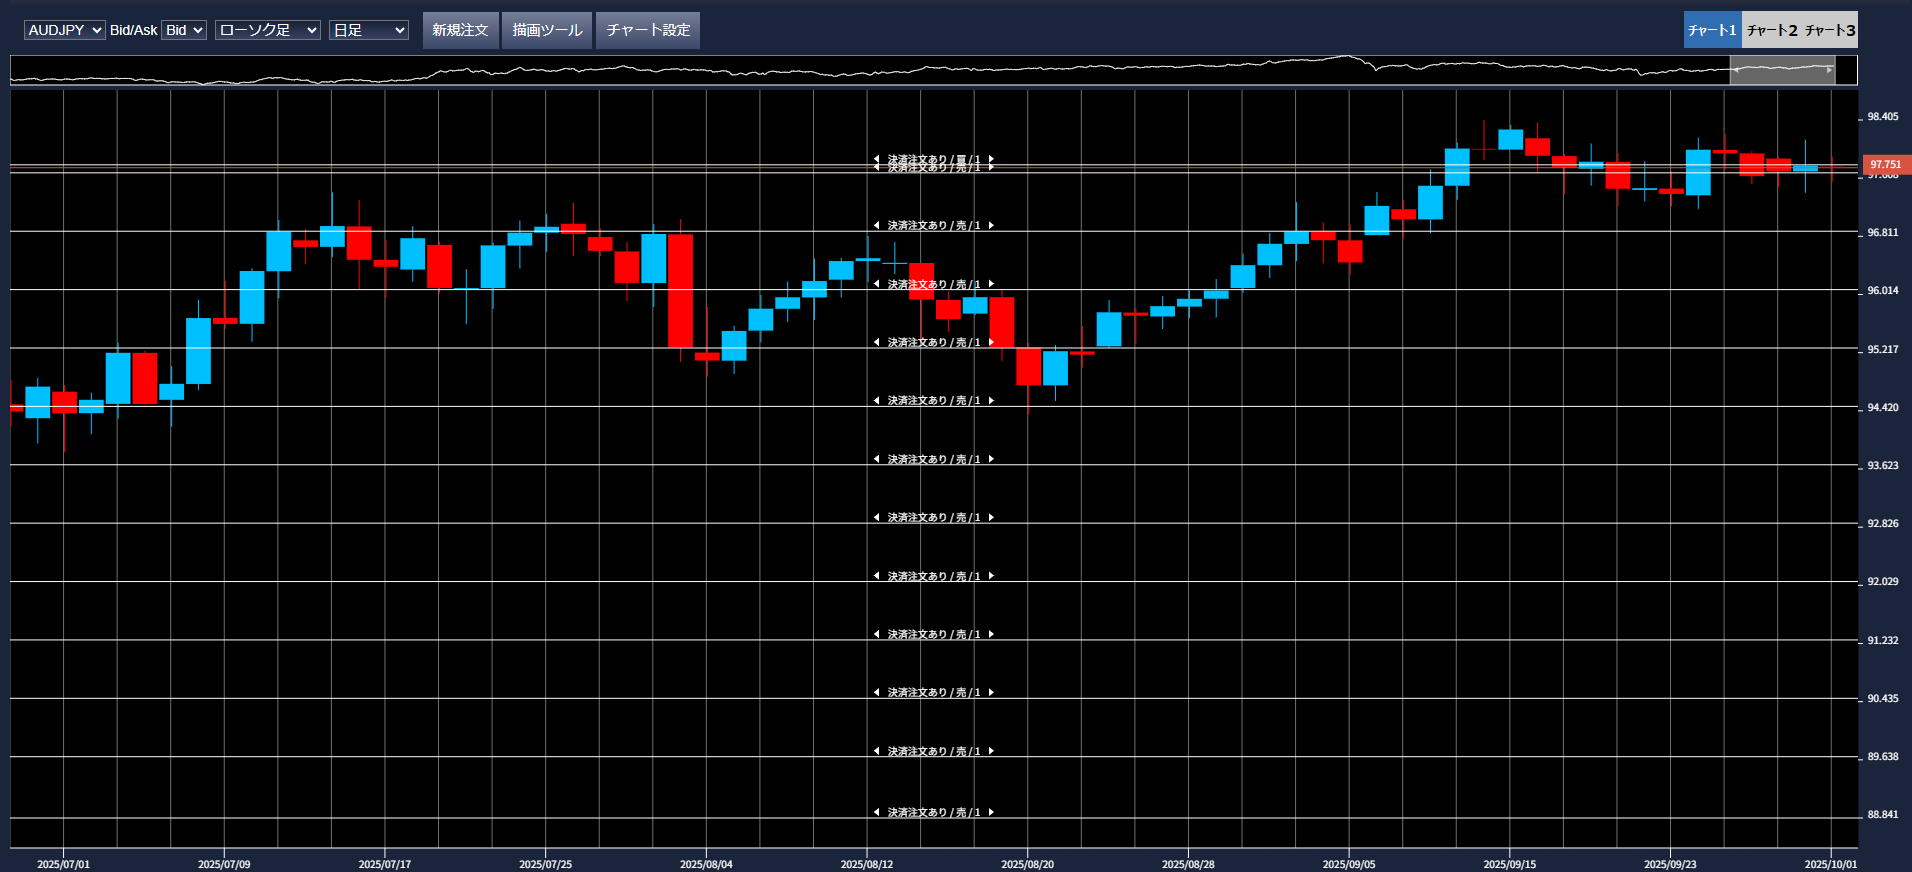Click right arrow on the 90.435 settlement order line
Screen dimensions: 1912x872
point(991,693)
